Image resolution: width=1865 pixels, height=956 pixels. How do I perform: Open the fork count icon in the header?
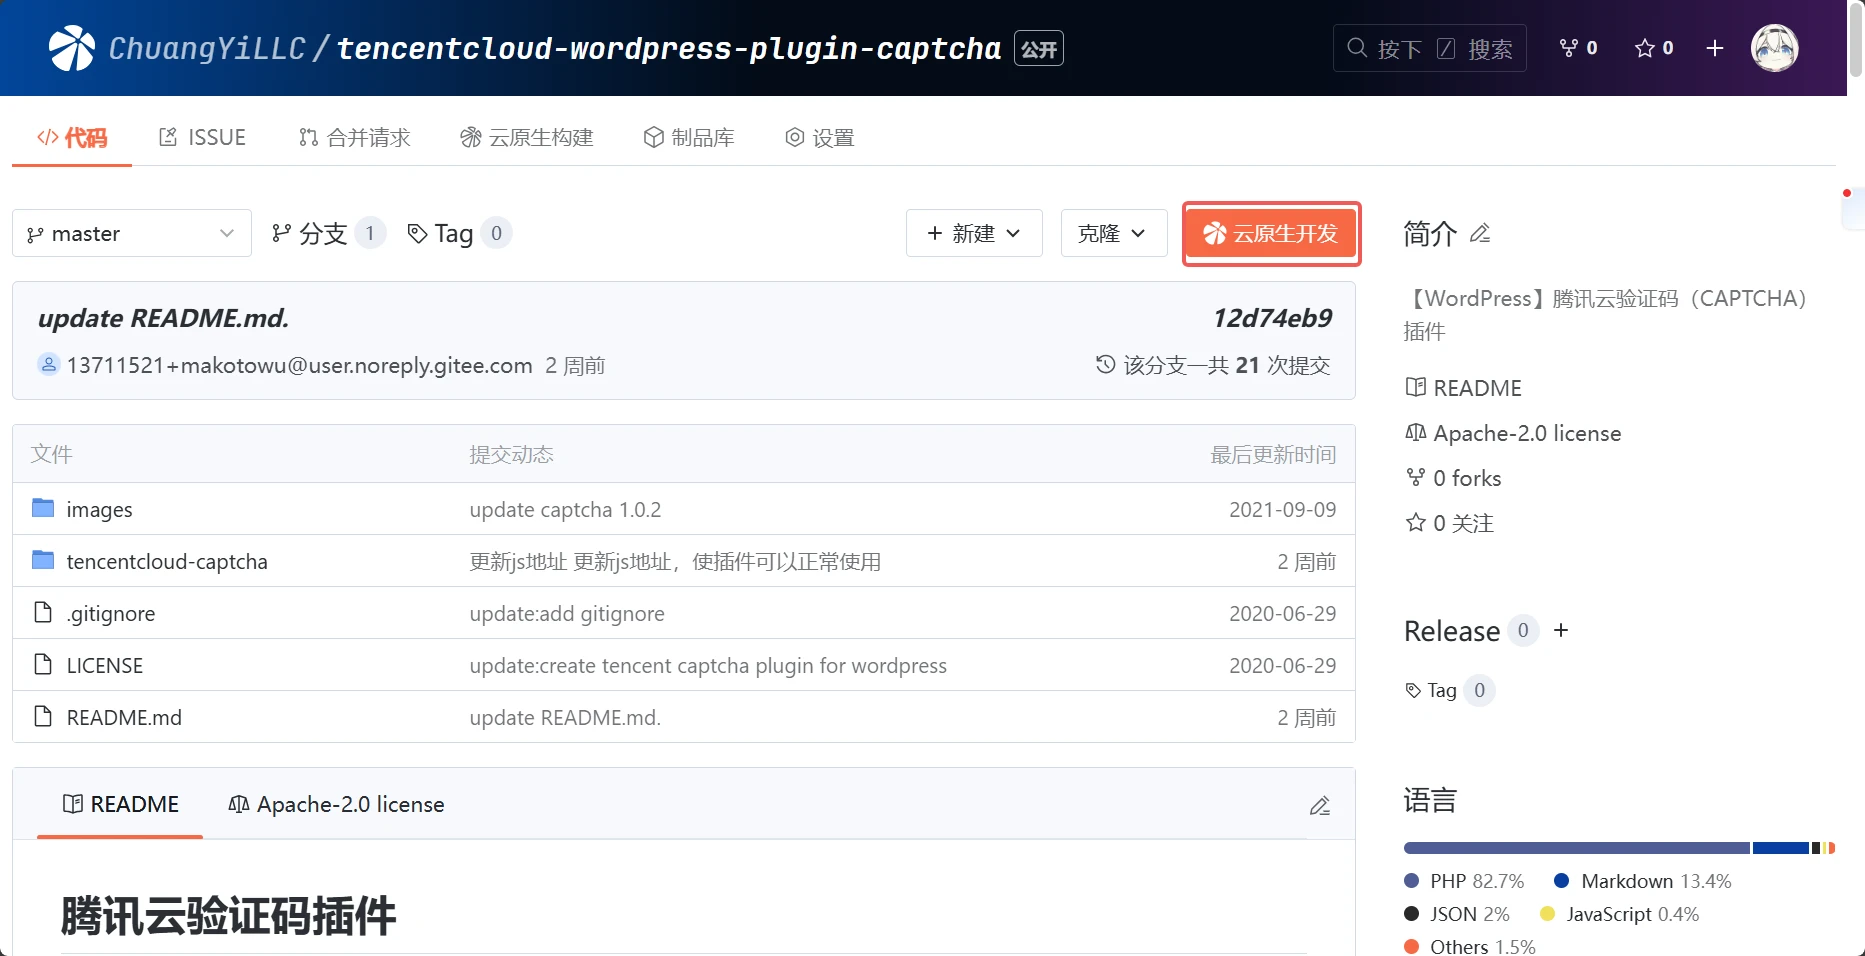click(1569, 48)
